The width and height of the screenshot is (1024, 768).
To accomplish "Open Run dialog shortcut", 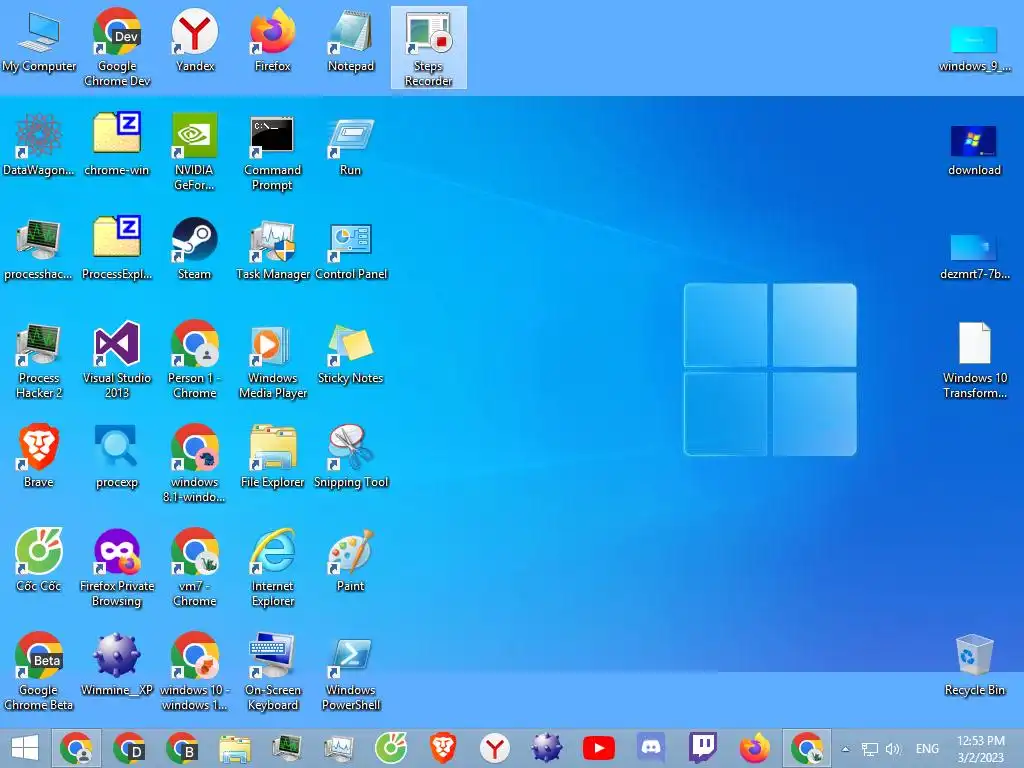I will tap(351, 145).
